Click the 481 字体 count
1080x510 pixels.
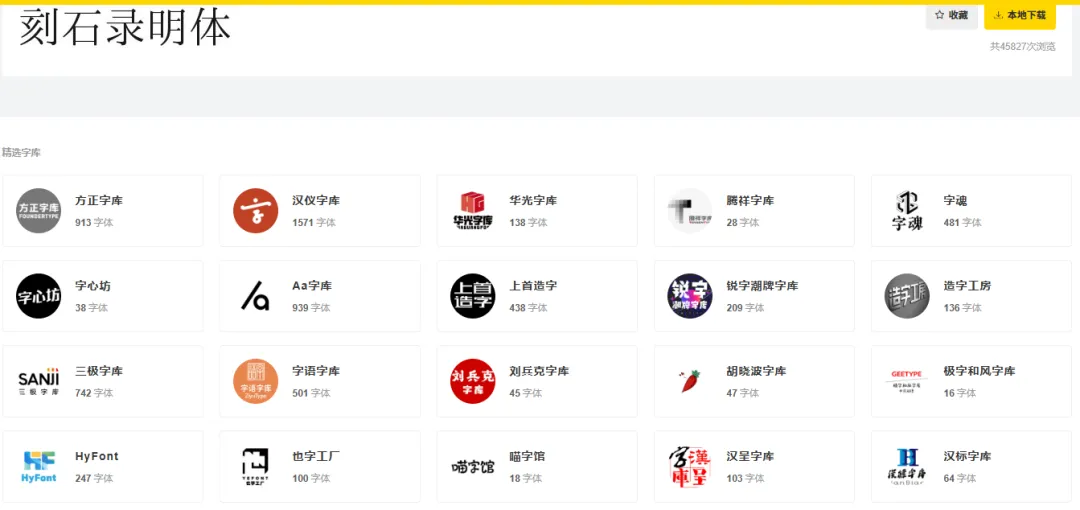(963, 223)
